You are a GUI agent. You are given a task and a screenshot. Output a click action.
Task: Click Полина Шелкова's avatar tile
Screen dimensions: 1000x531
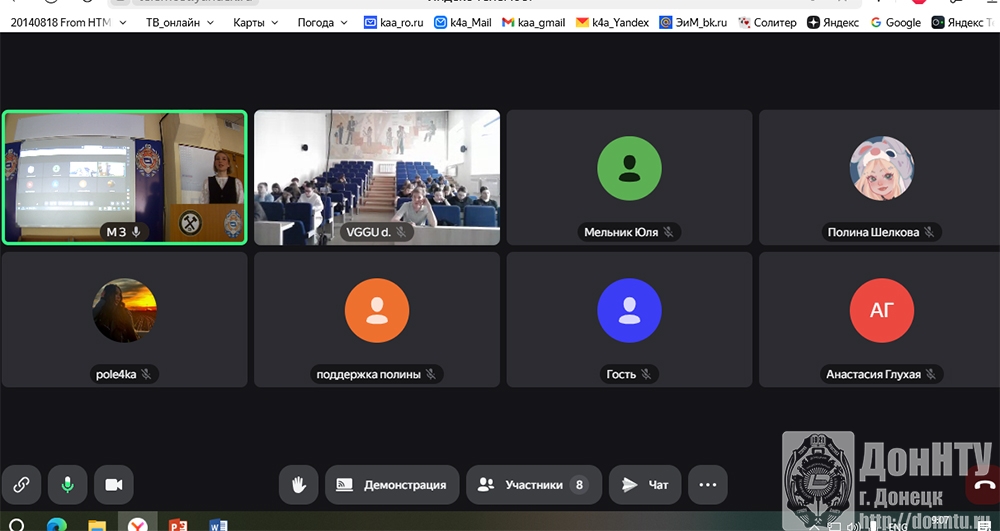tap(881, 177)
